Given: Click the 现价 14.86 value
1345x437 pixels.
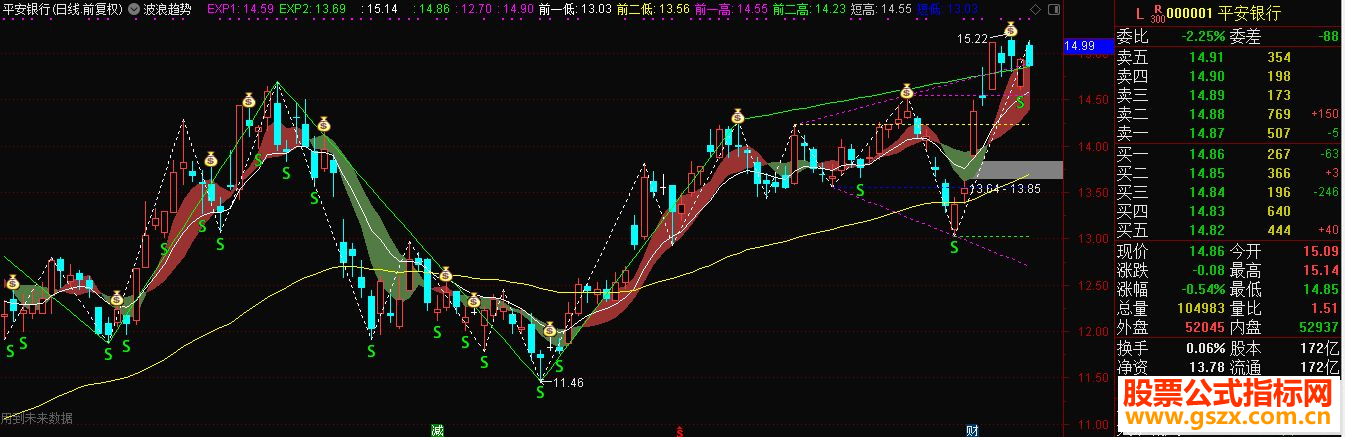Looking at the screenshot, I should [1206, 251].
